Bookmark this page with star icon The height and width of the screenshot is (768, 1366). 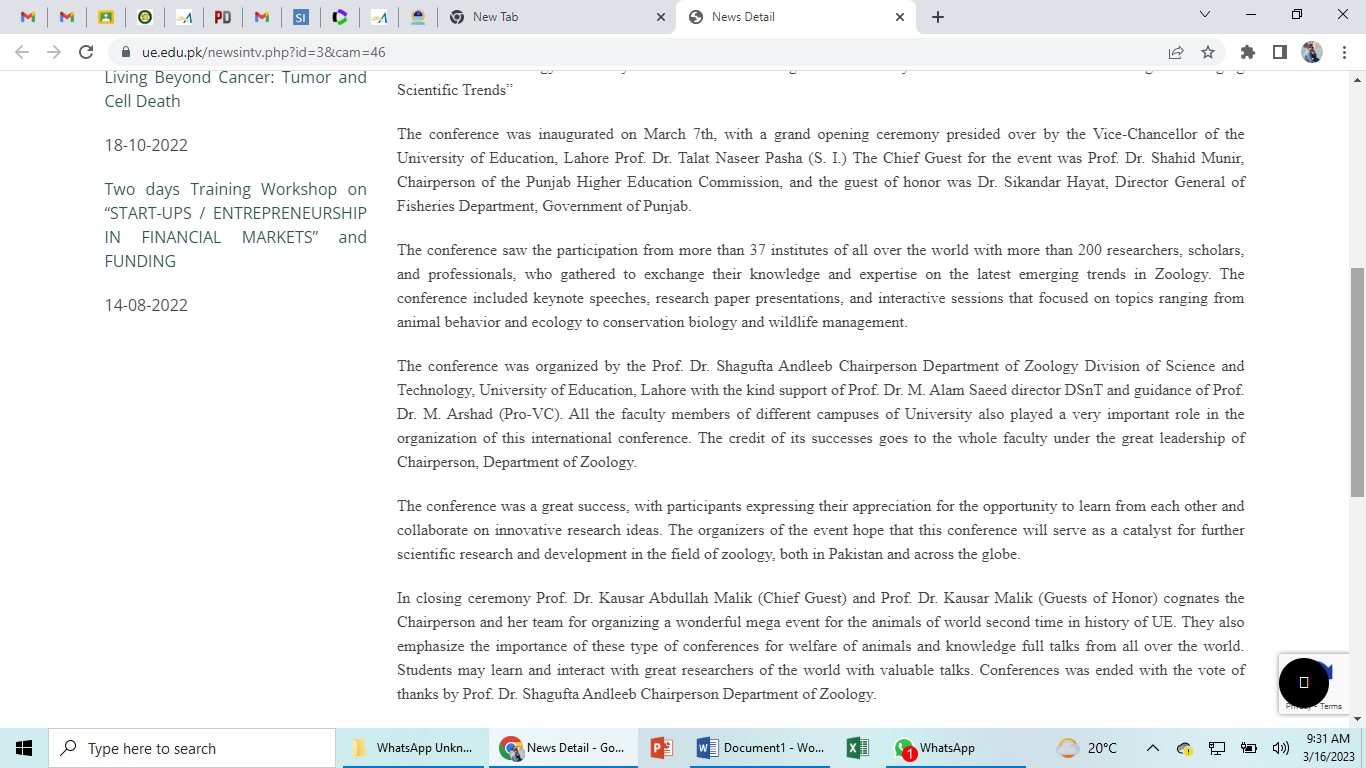[x=1208, y=52]
